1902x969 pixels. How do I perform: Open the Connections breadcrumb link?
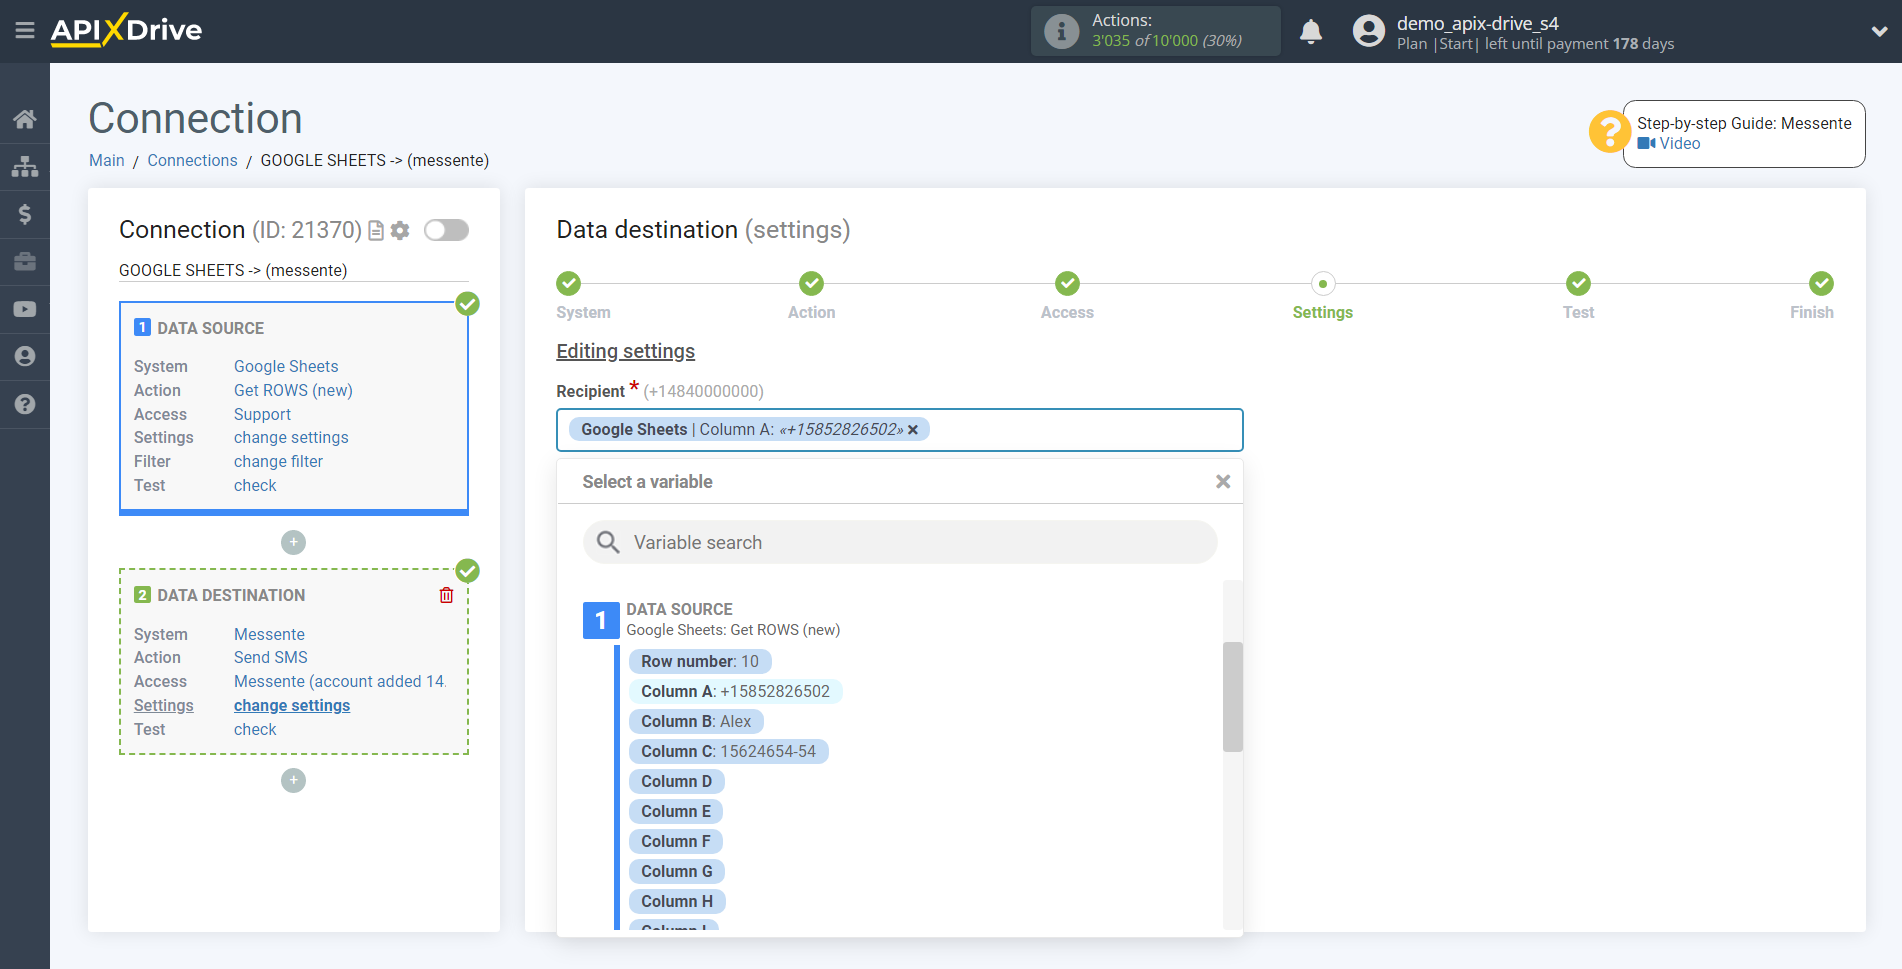tap(192, 160)
